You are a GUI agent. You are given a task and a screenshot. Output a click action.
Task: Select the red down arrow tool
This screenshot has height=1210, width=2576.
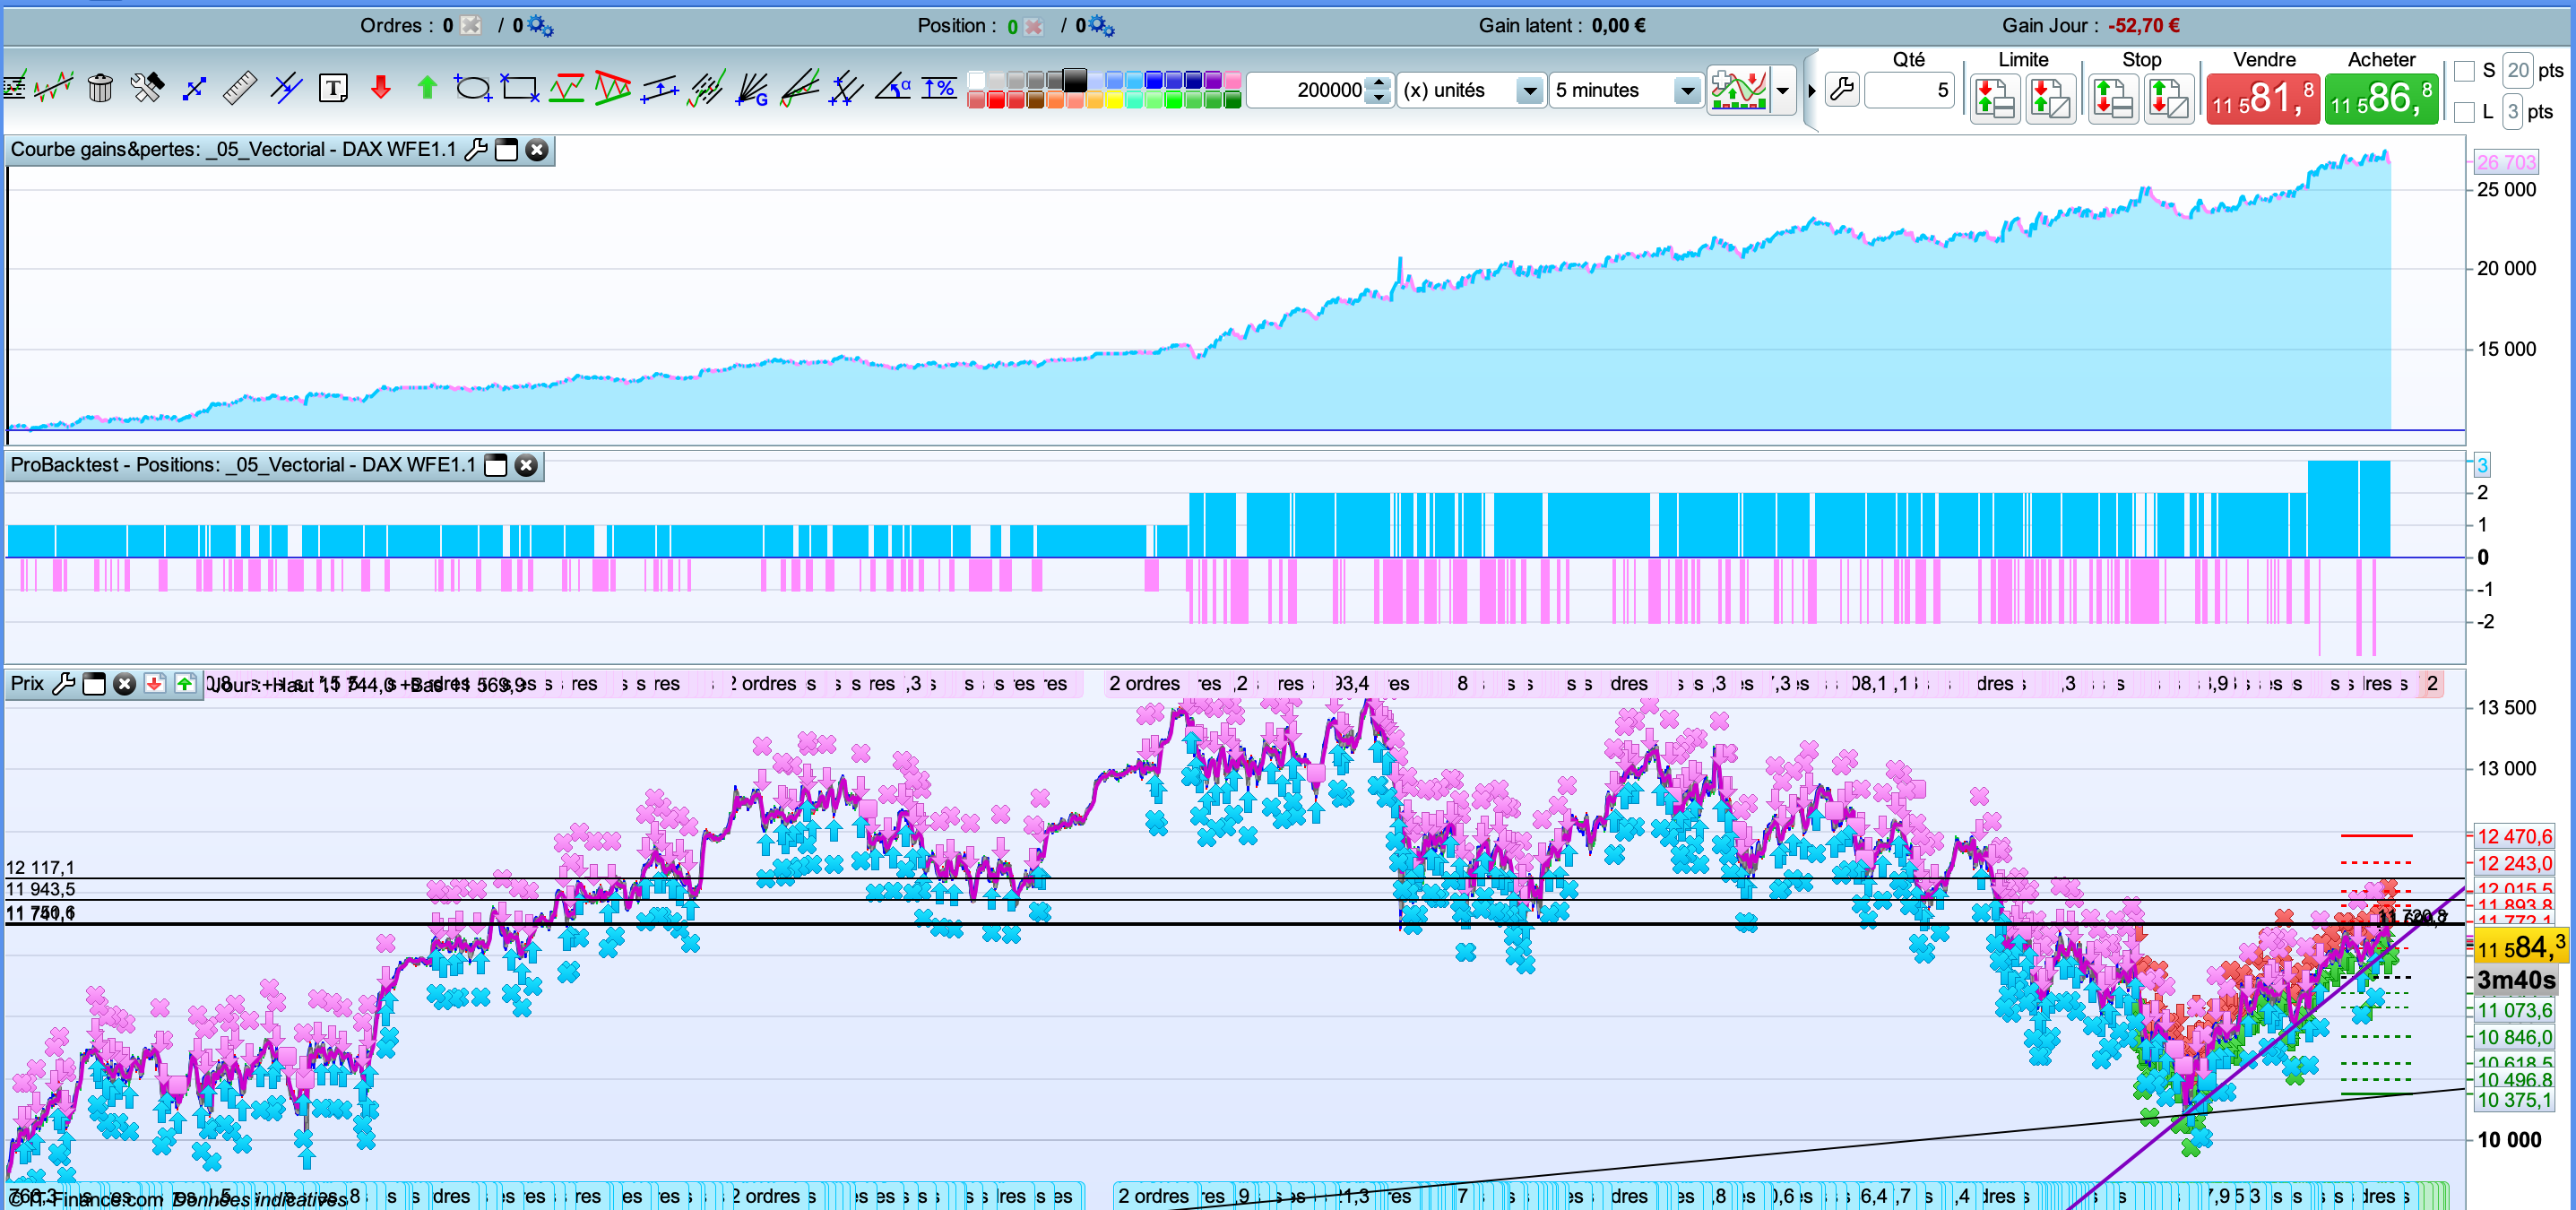click(x=380, y=89)
